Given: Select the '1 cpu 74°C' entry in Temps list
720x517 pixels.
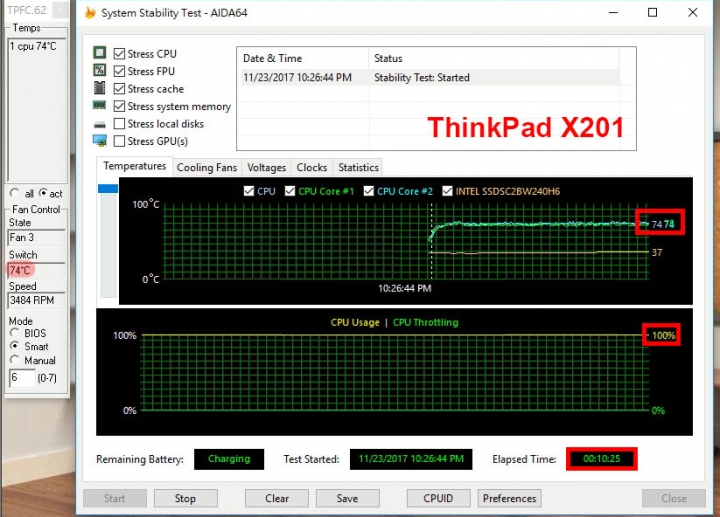Looking at the screenshot, I should click(33, 46).
